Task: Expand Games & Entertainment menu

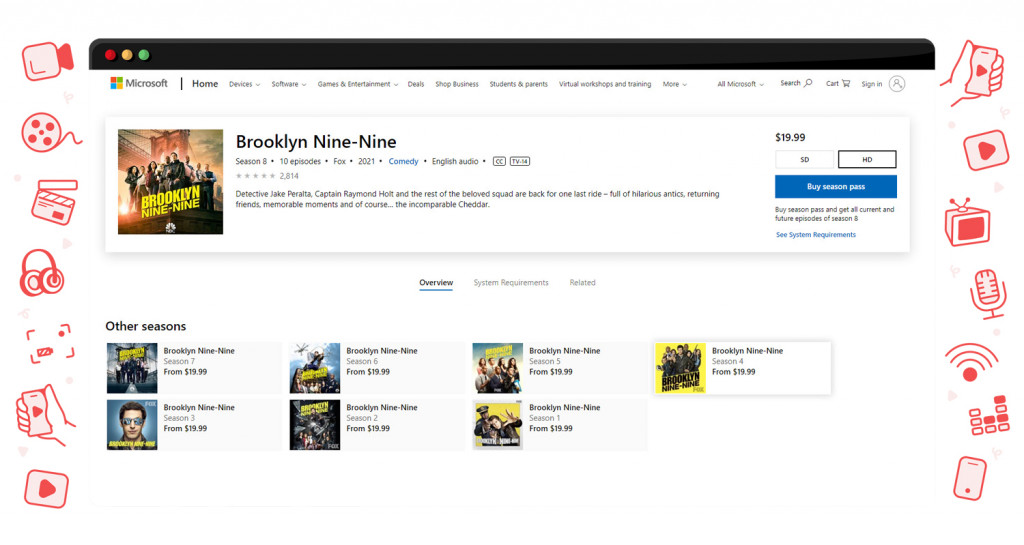Action: [x=358, y=84]
